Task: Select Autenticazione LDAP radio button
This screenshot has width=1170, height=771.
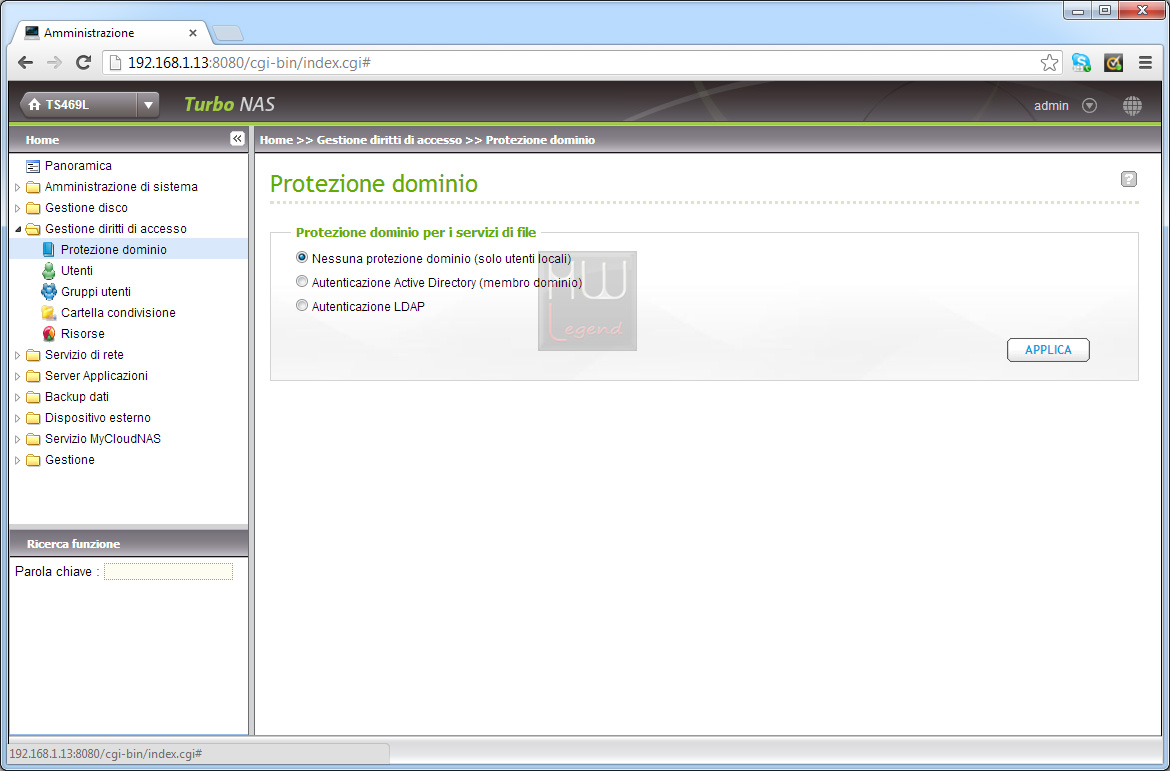Action: 301,305
